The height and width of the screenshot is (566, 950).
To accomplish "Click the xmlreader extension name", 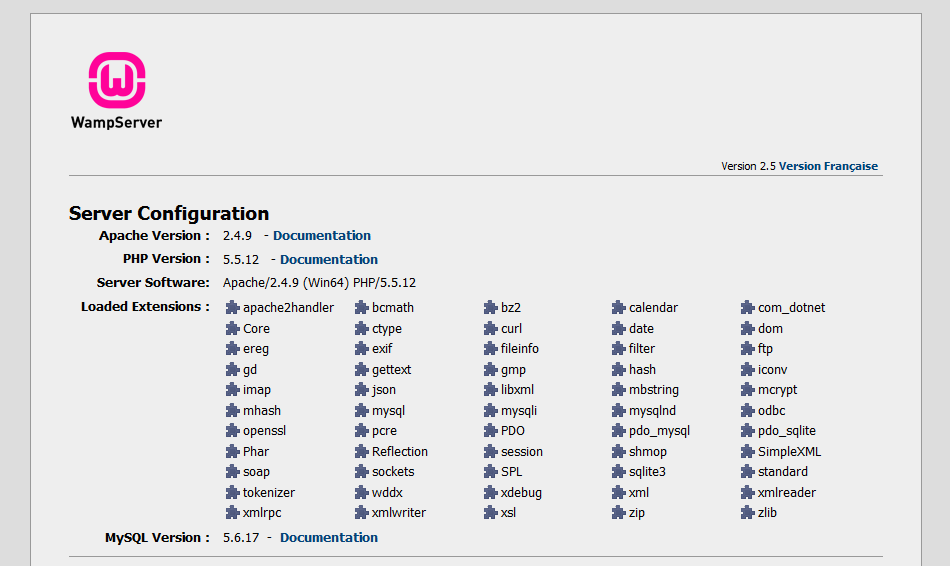I will click(787, 493).
